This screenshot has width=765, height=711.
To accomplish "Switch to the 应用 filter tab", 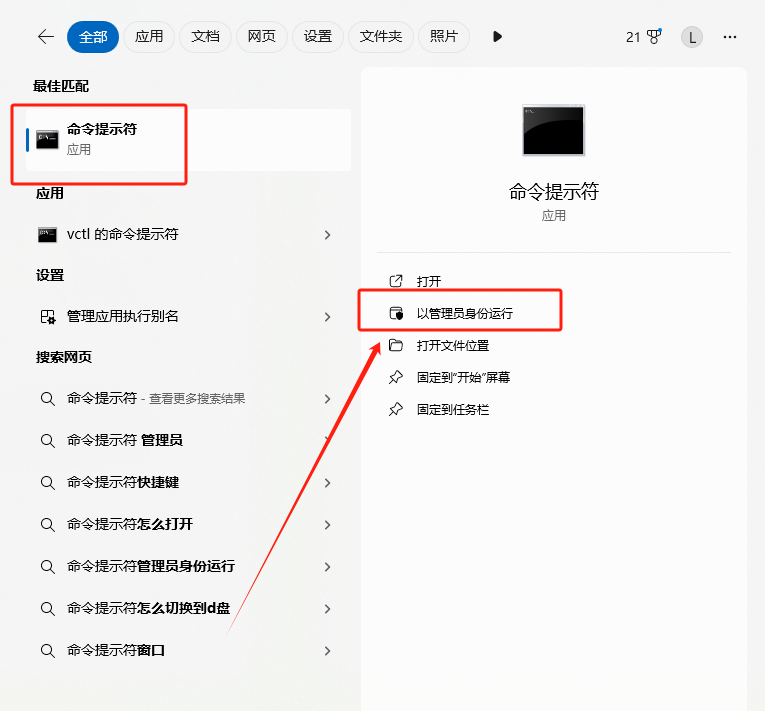I will click(149, 37).
